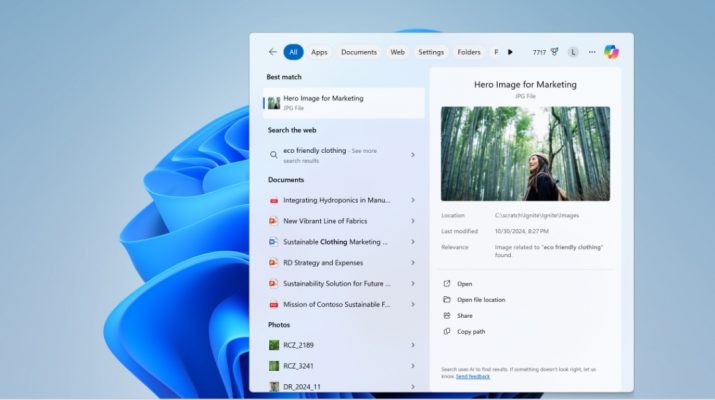Click Mission of Contoso Sustainable F... name
Viewport: 715px width, 400px height.
(337, 304)
